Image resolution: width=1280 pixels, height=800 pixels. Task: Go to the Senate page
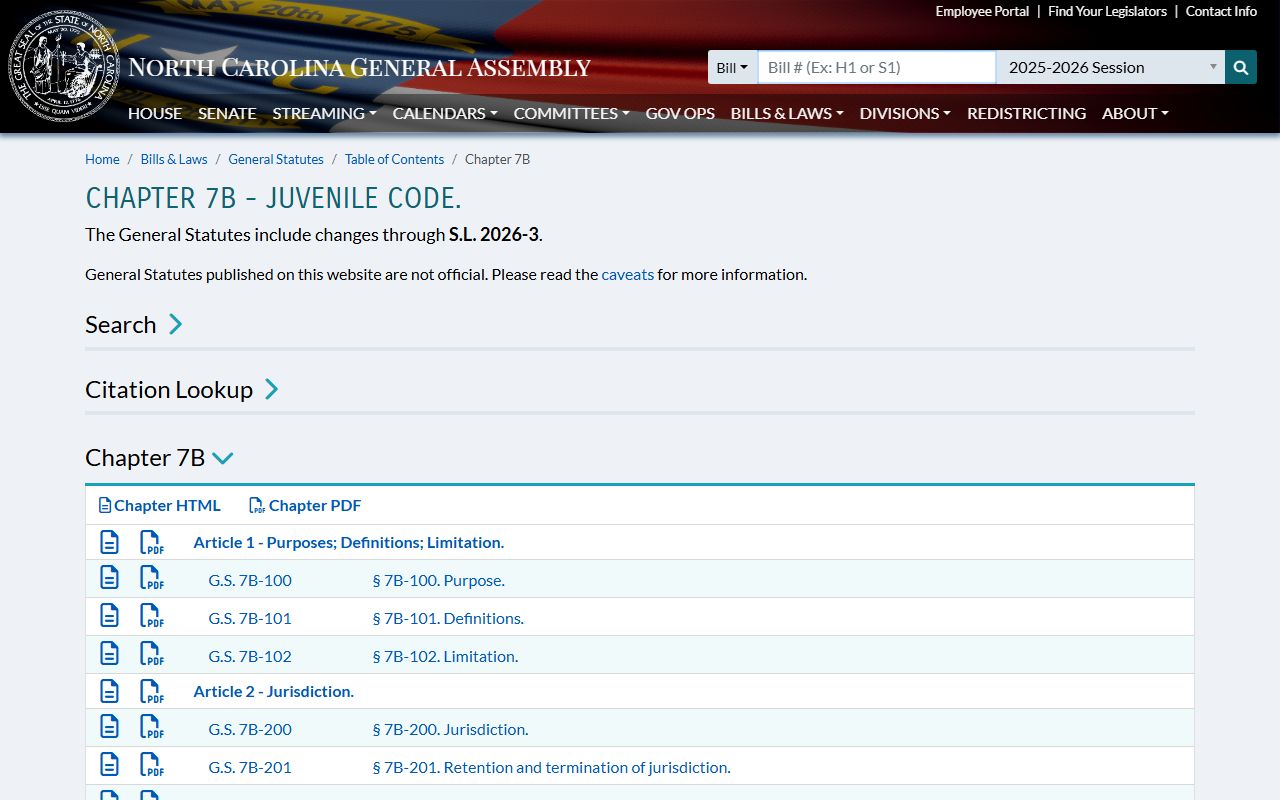227,113
